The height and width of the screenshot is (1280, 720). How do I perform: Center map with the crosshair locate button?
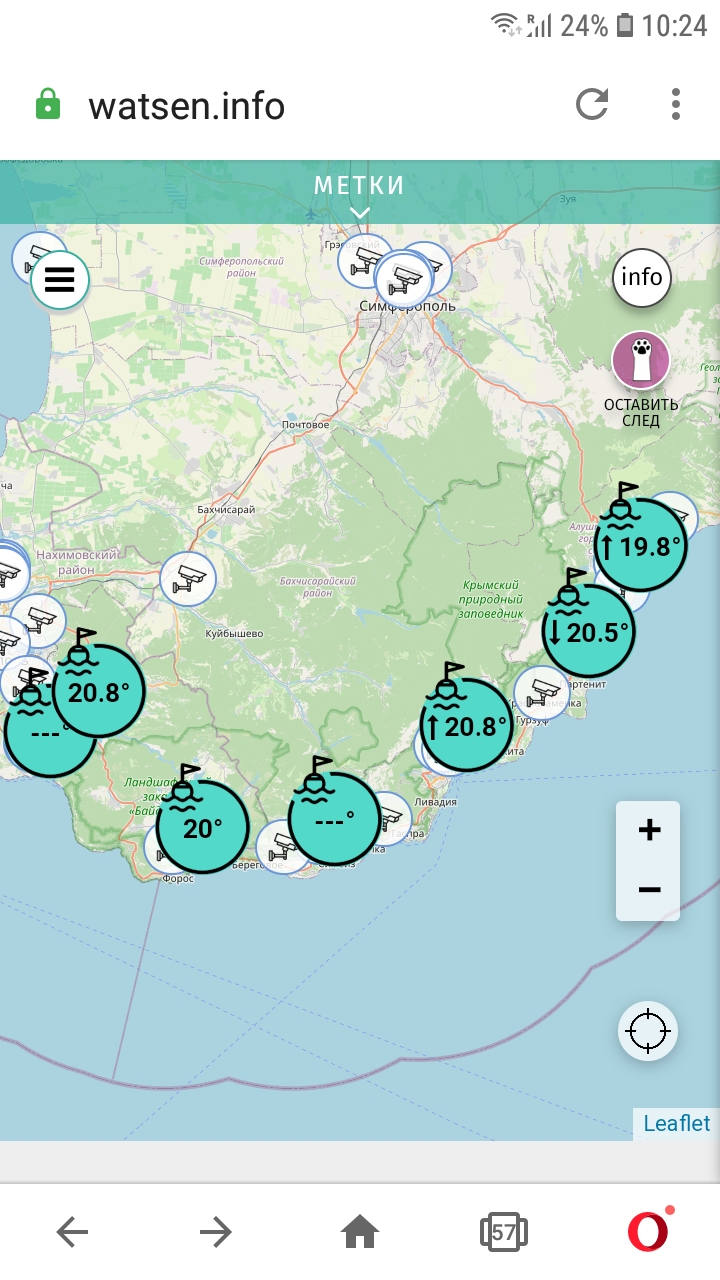[x=647, y=1030]
